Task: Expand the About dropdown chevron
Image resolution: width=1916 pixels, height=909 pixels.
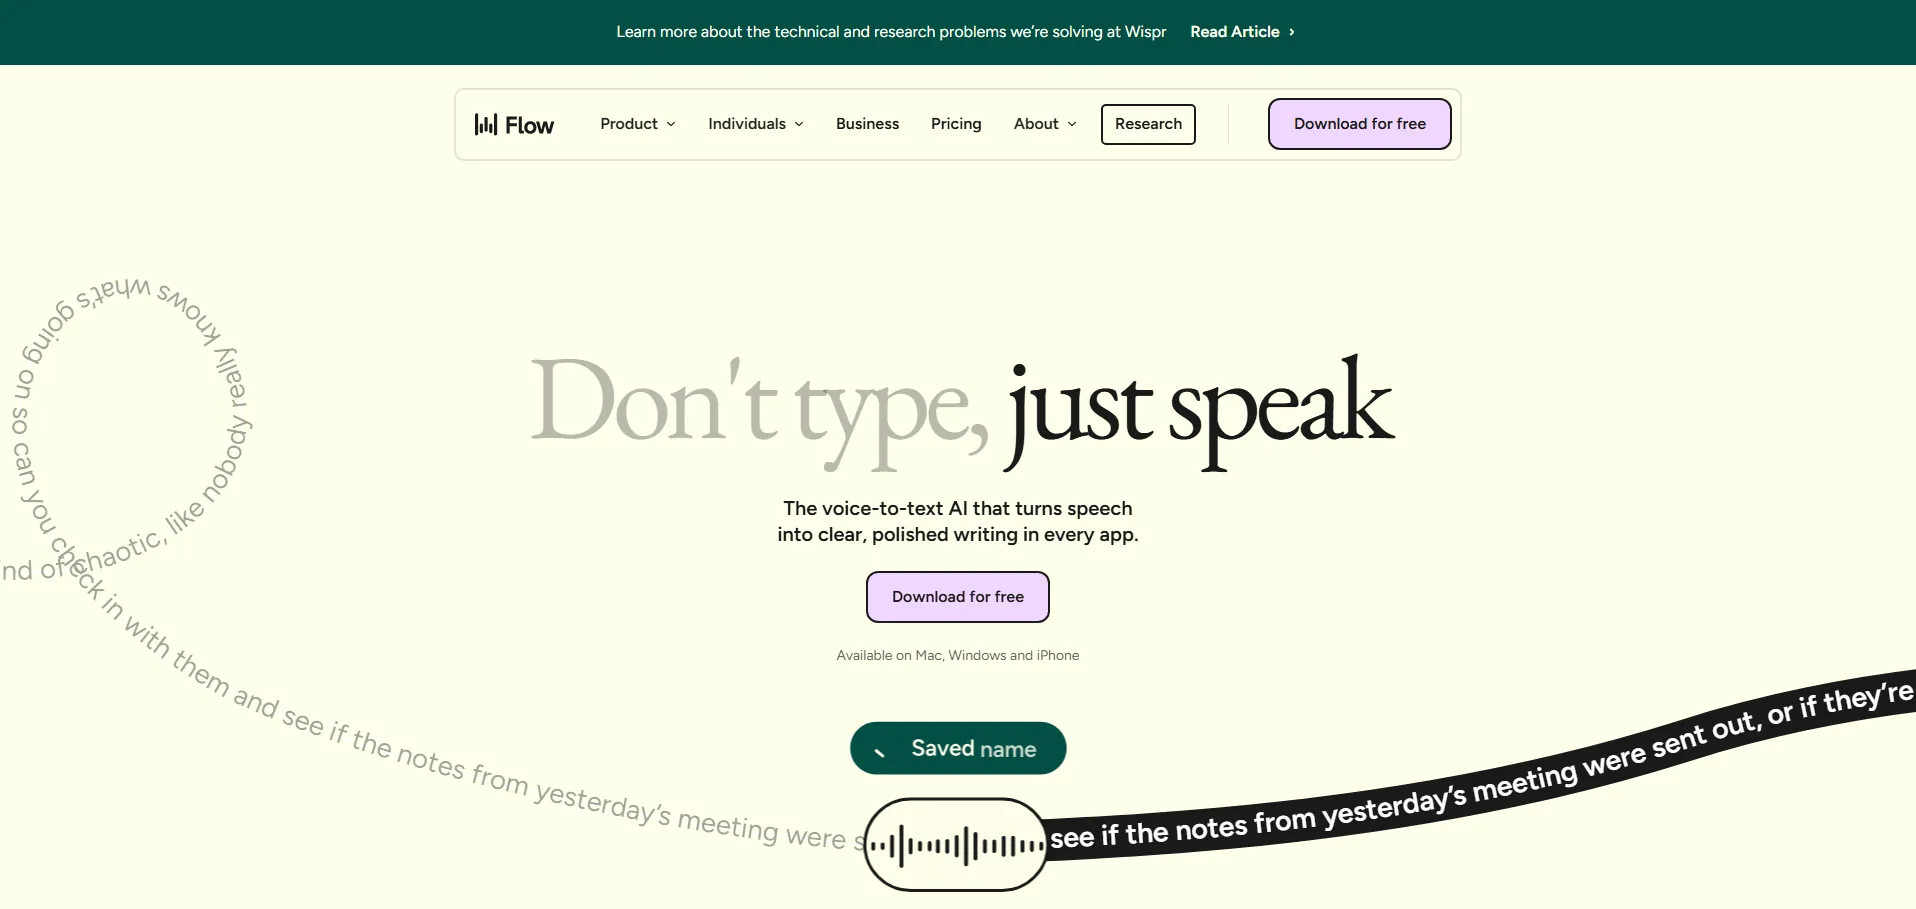Action: [1072, 124]
